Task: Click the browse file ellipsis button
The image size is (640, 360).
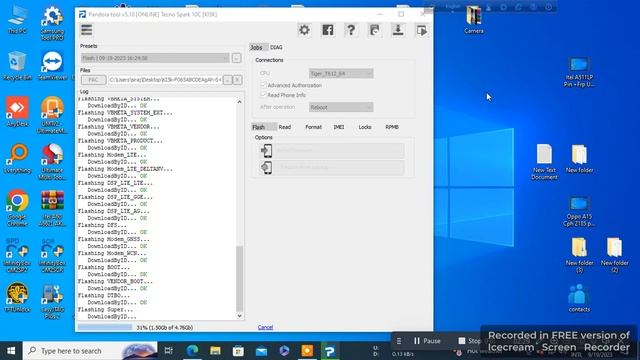Action: point(228,80)
